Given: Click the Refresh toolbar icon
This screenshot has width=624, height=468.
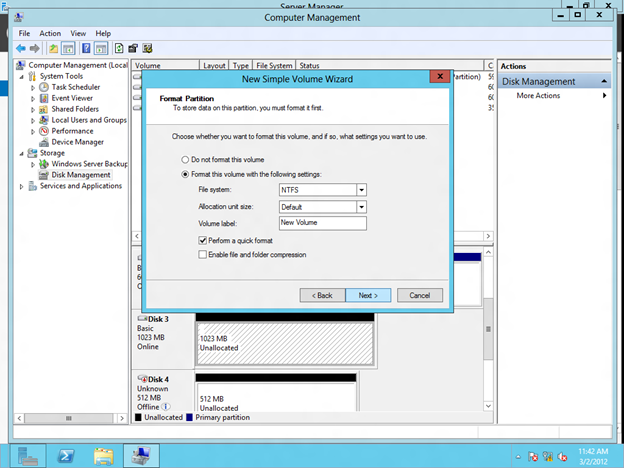Looking at the screenshot, I should tap(119, 48).
